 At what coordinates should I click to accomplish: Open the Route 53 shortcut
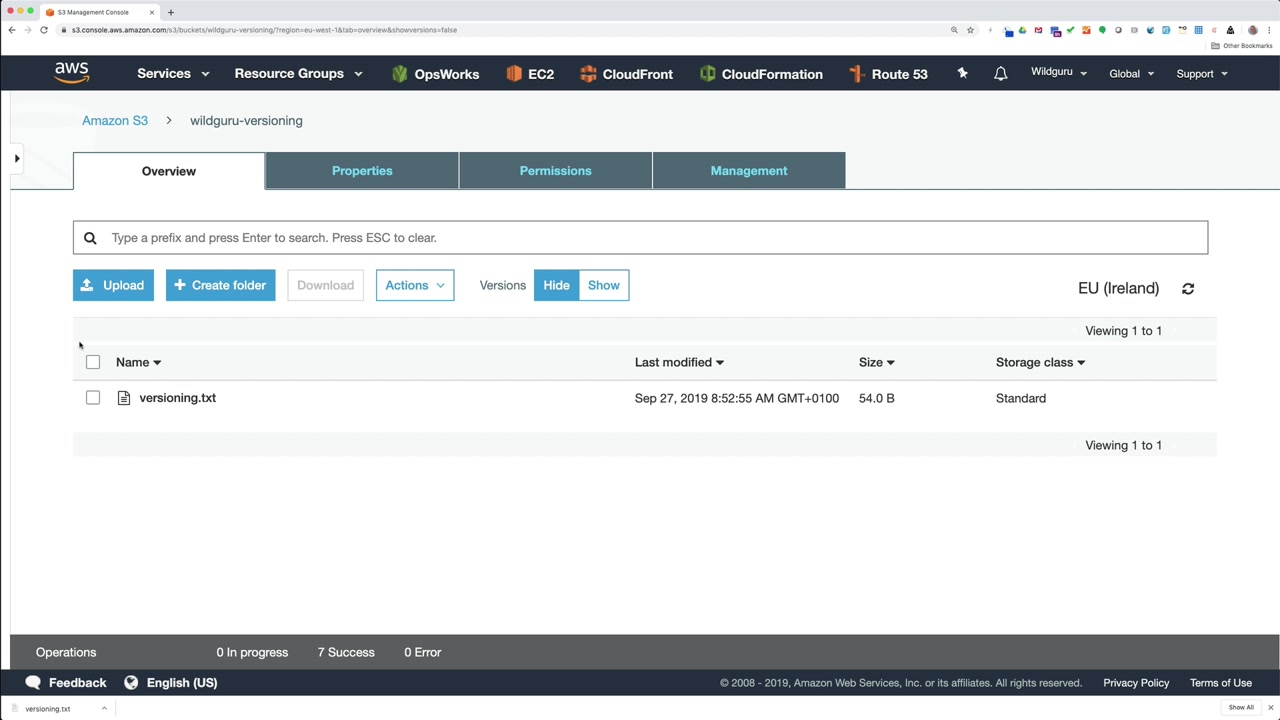point(888,74)
